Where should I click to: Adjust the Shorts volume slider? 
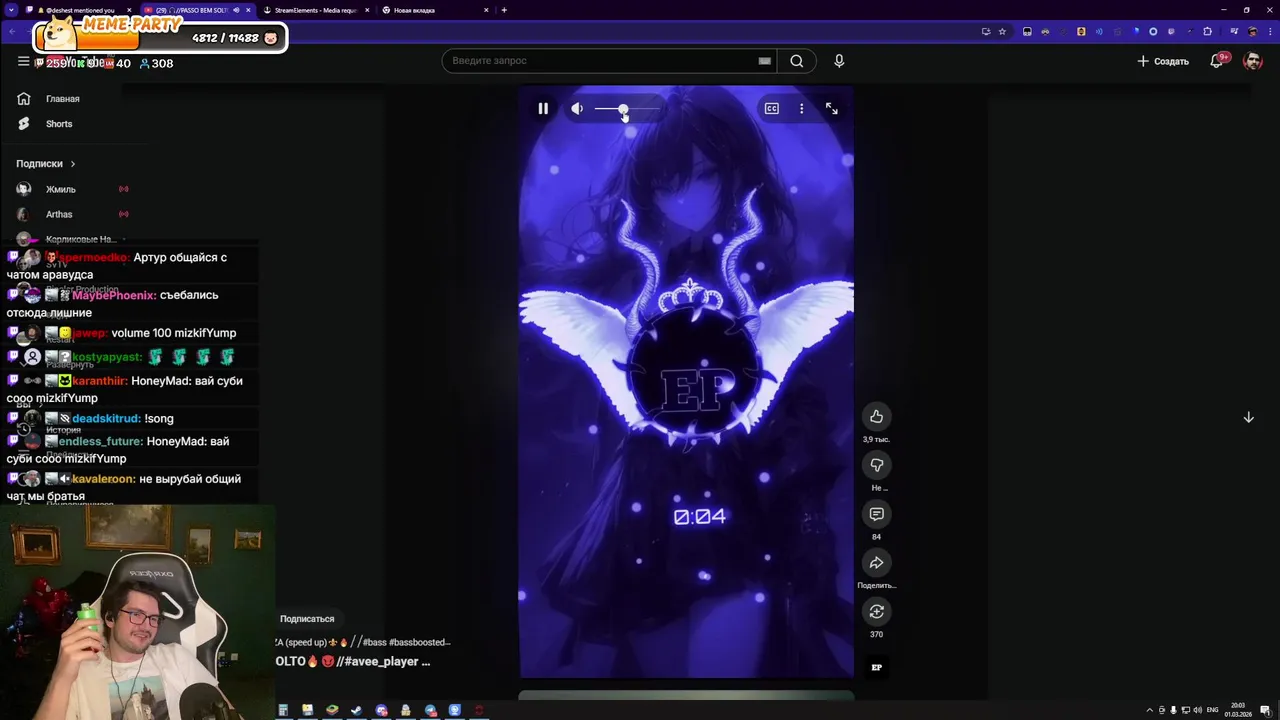pyautogui.click(x=628, y=108)
